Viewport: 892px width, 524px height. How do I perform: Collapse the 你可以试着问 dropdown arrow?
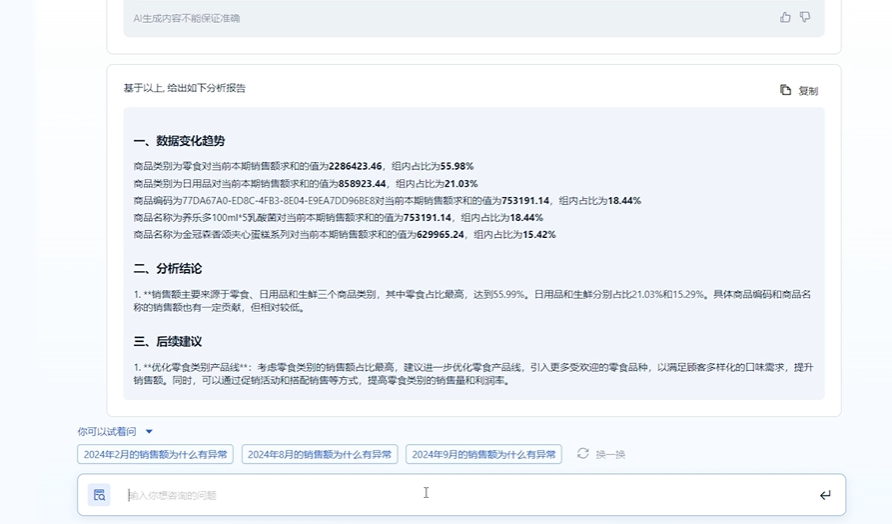coord(149,432)
